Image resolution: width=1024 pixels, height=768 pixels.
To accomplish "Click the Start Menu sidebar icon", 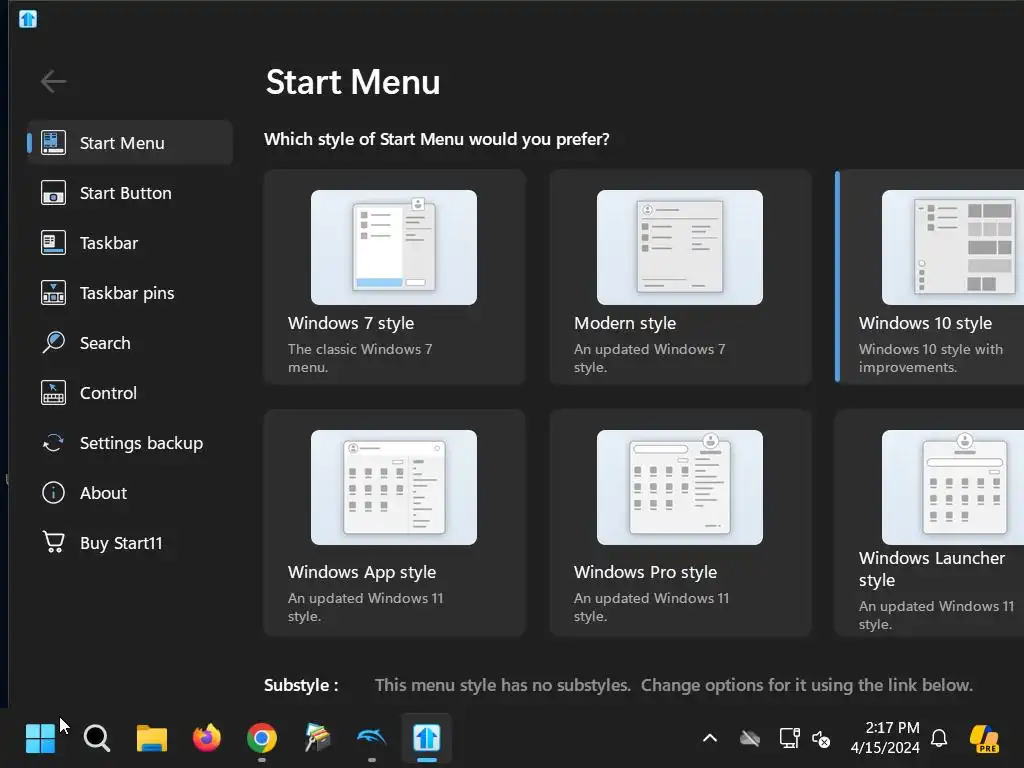I will 53,142.
